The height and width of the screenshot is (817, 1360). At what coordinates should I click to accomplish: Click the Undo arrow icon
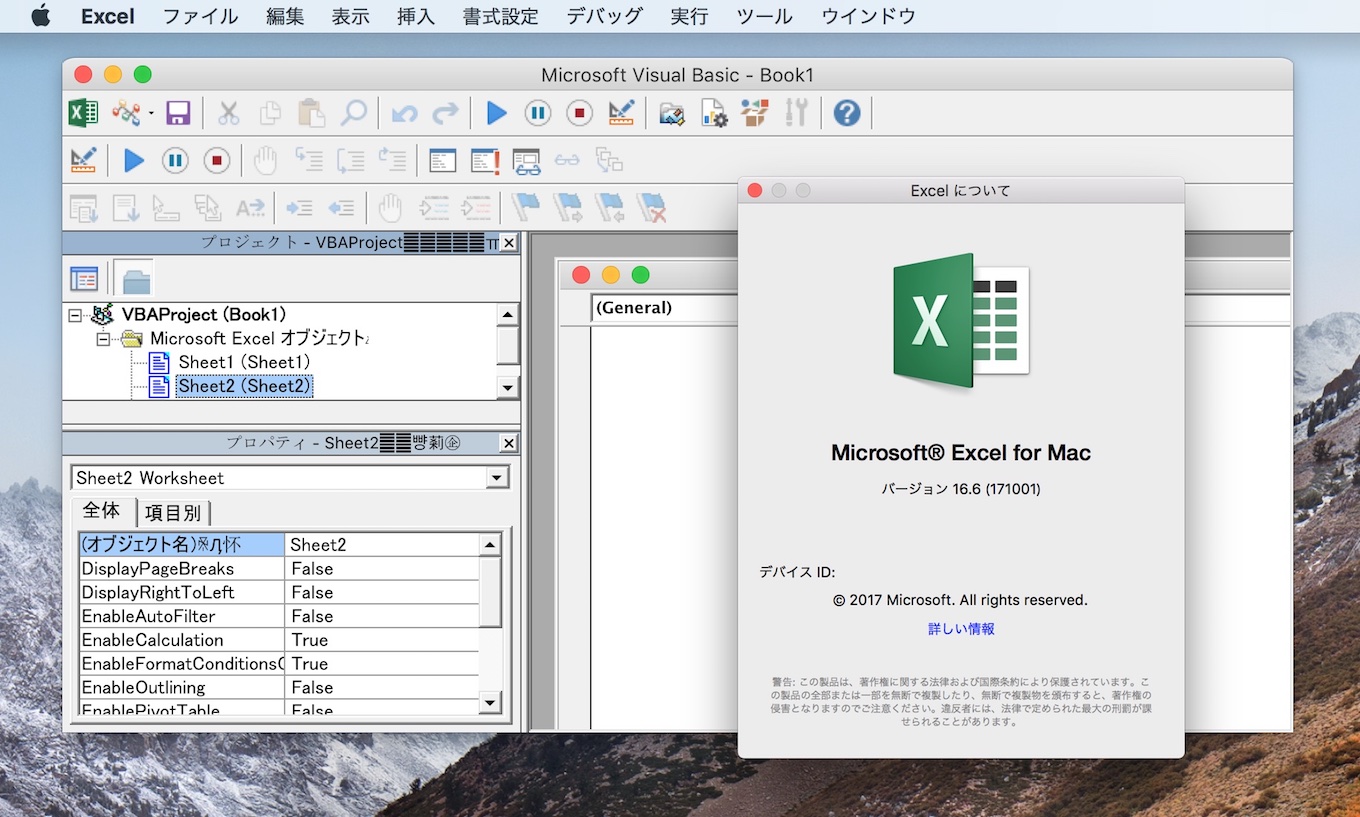(404, 113)
